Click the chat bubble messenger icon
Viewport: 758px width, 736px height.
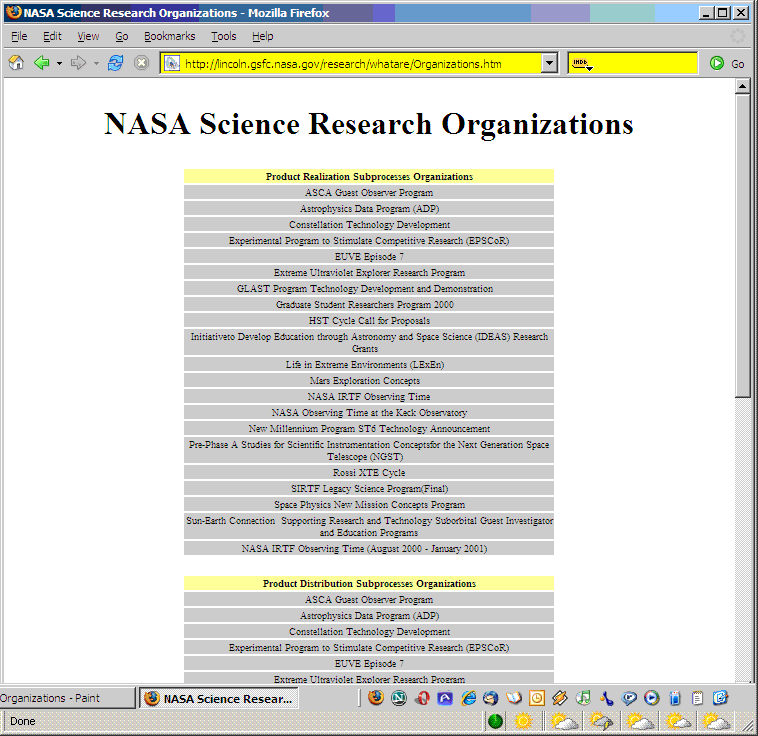click(x=629, y=698)
